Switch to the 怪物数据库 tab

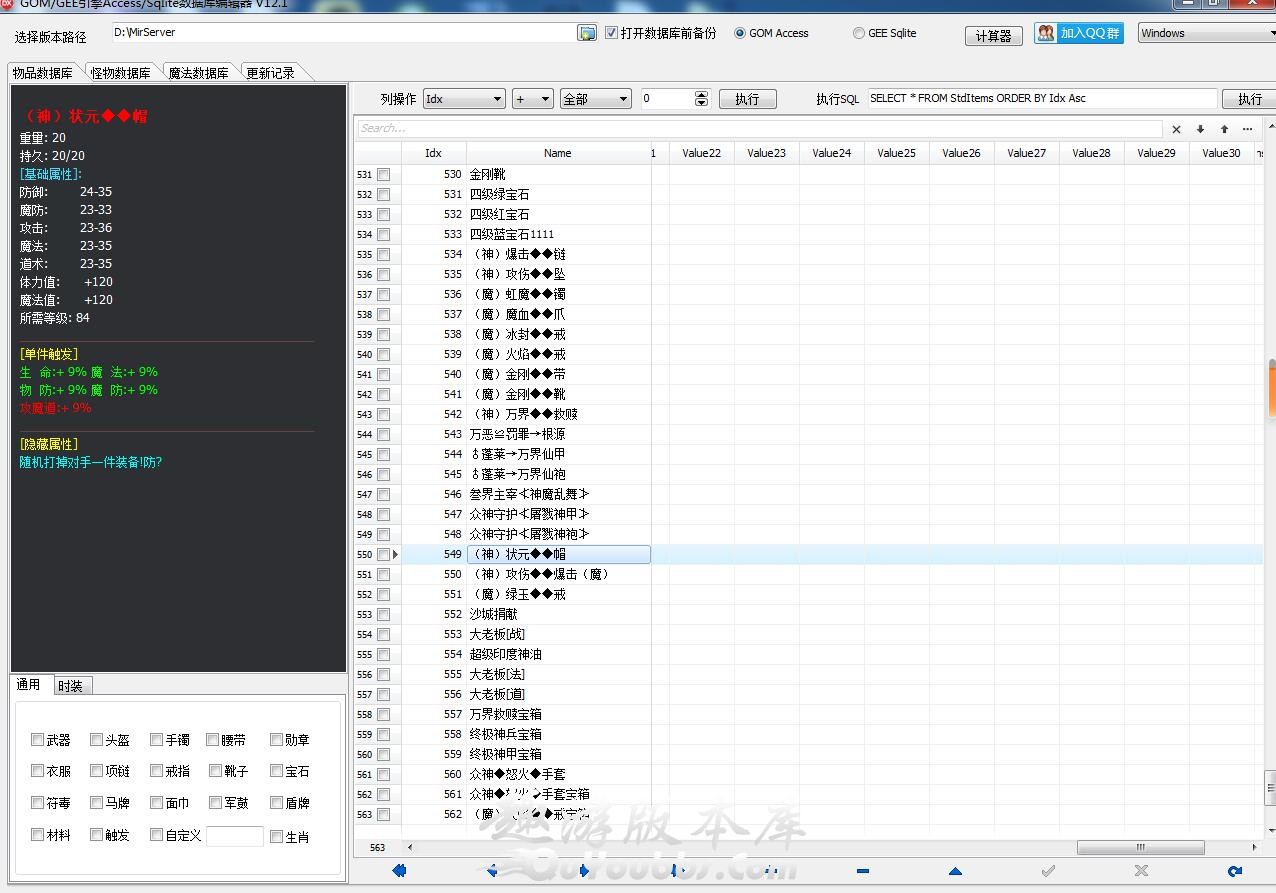coord(121,73)
